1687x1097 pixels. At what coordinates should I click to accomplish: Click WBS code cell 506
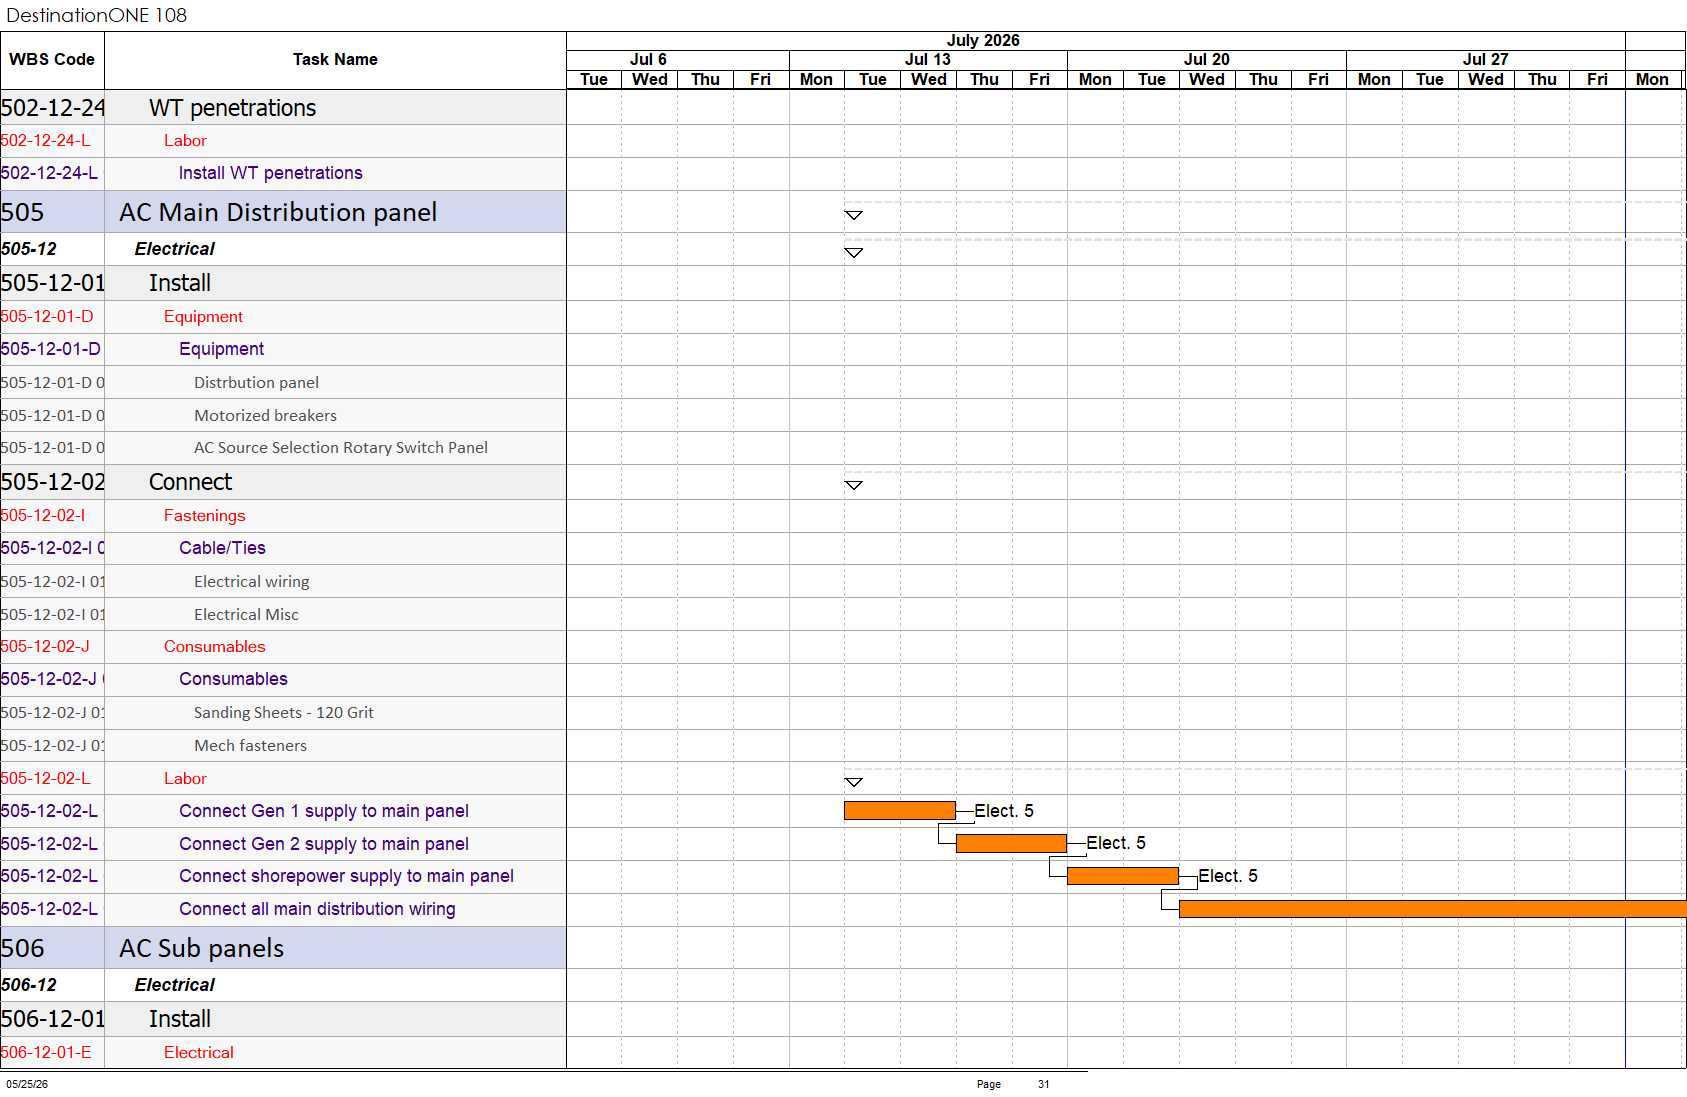click(52, 948)
